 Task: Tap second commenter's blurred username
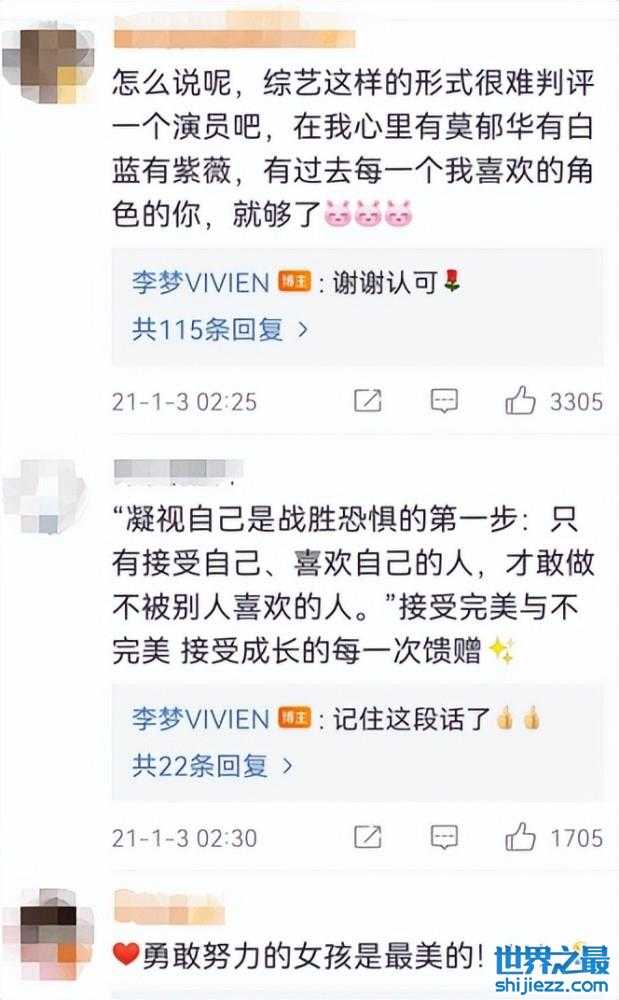[178, 469]
